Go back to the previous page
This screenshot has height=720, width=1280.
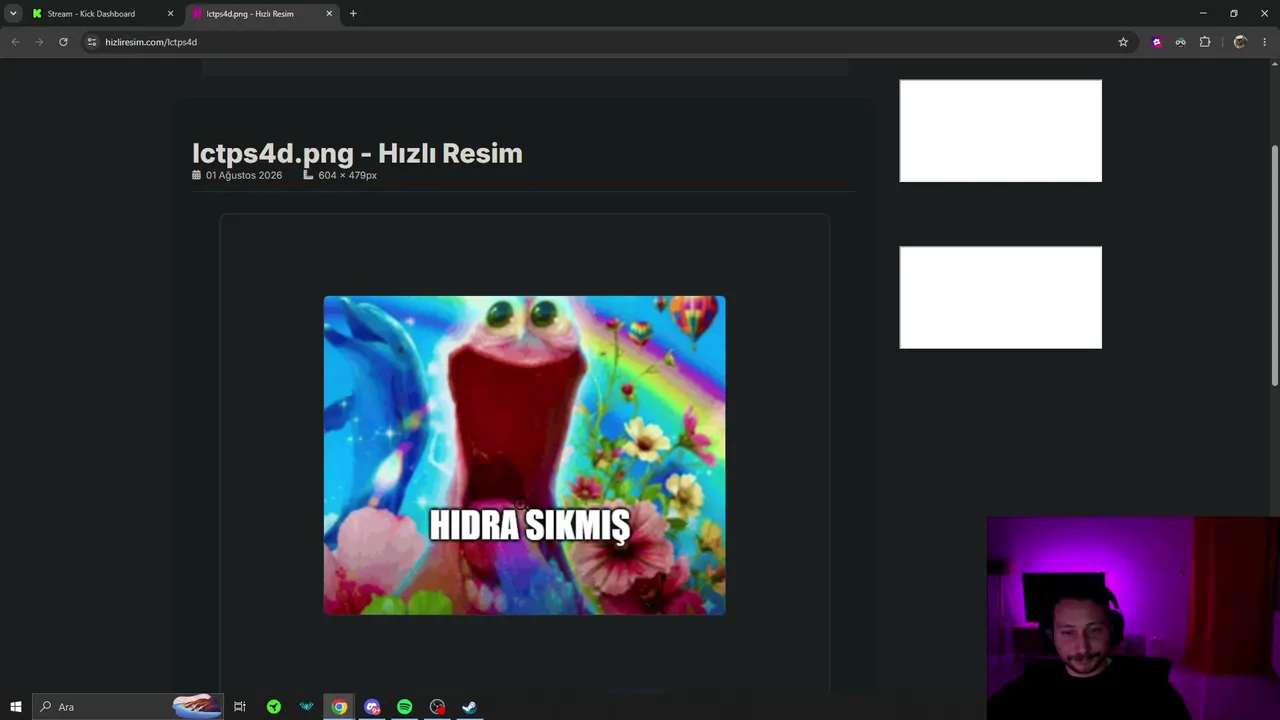click(x=15, y=42)
